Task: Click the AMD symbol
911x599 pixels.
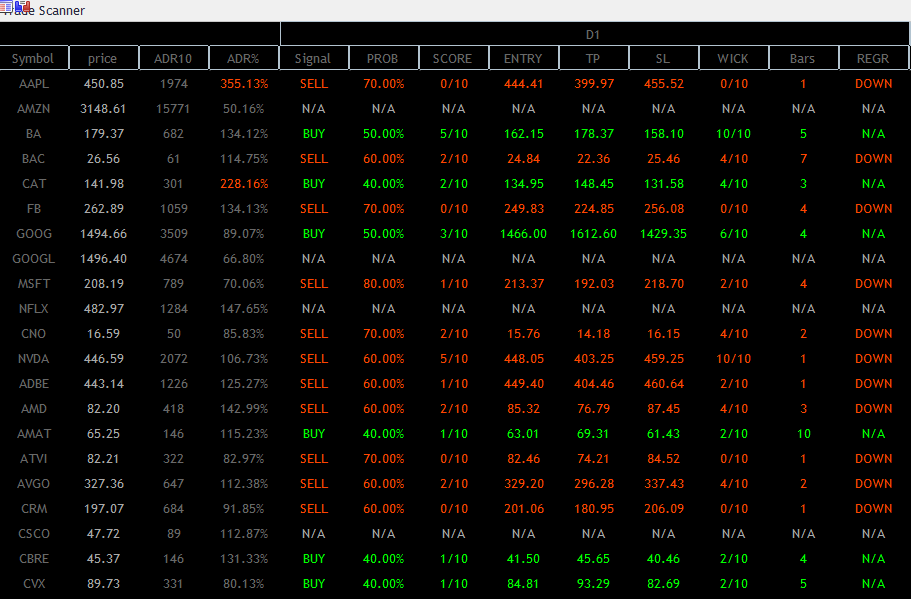Action: pos(34,408)
